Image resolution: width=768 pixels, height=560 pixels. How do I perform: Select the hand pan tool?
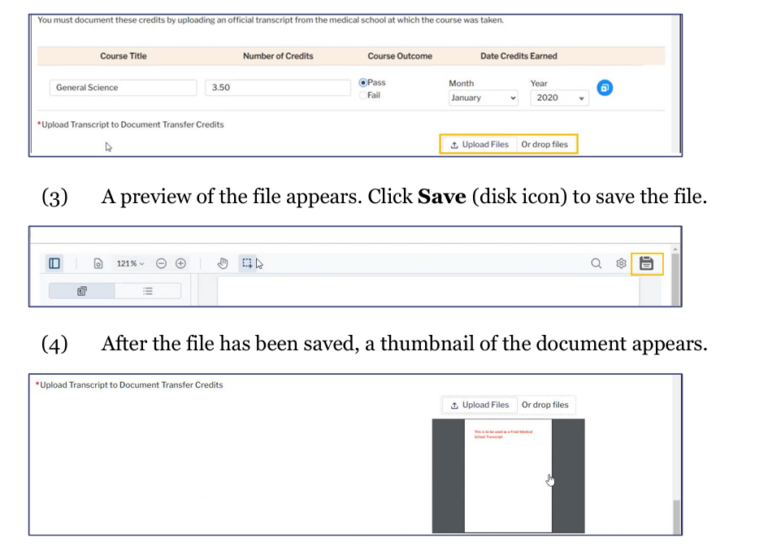point(223,264)
